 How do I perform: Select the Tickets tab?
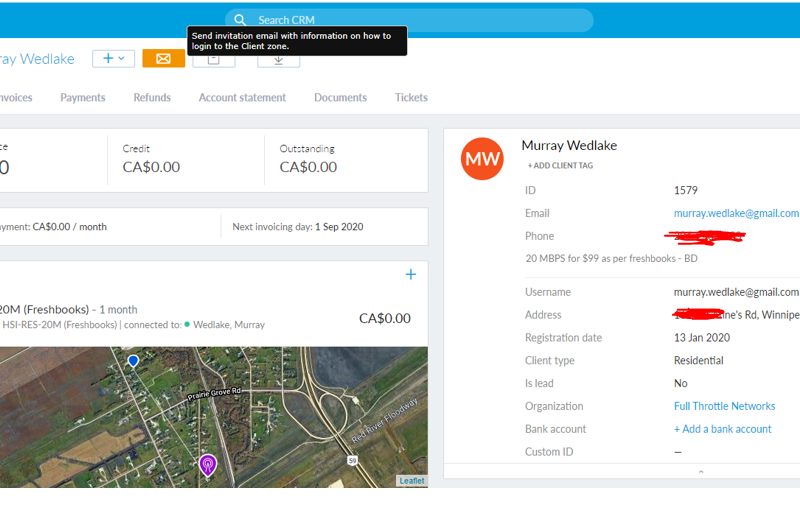411,98
